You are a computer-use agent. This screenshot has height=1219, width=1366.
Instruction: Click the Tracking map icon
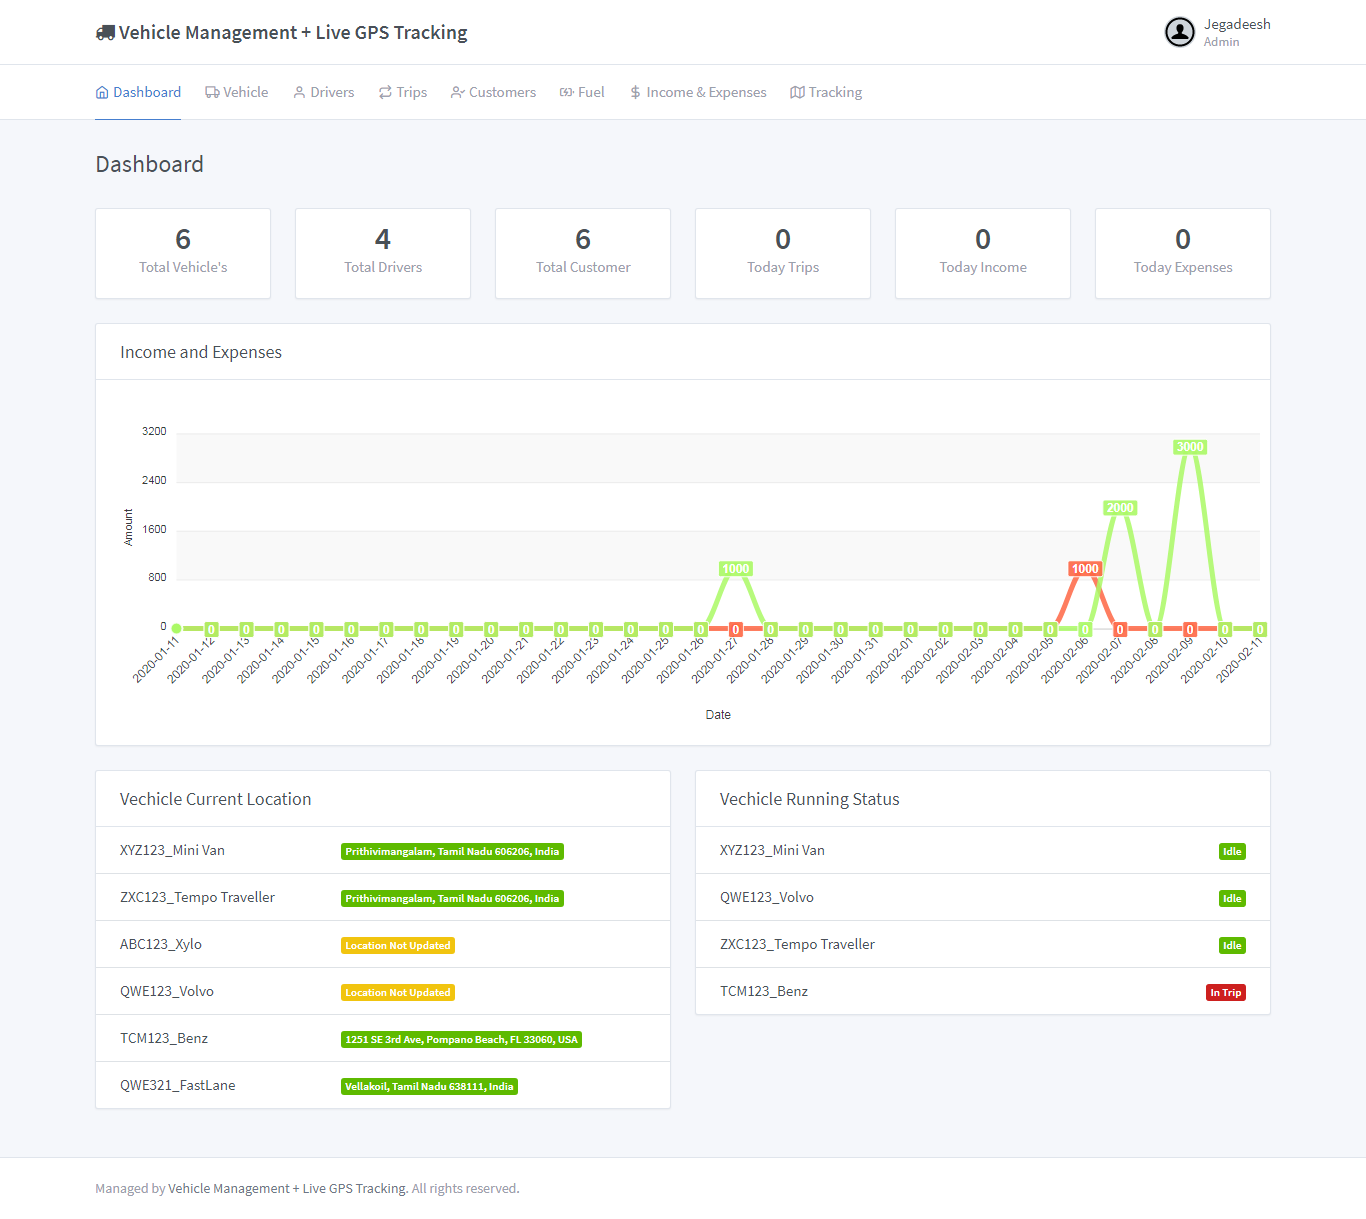click(x=797, y=93)
